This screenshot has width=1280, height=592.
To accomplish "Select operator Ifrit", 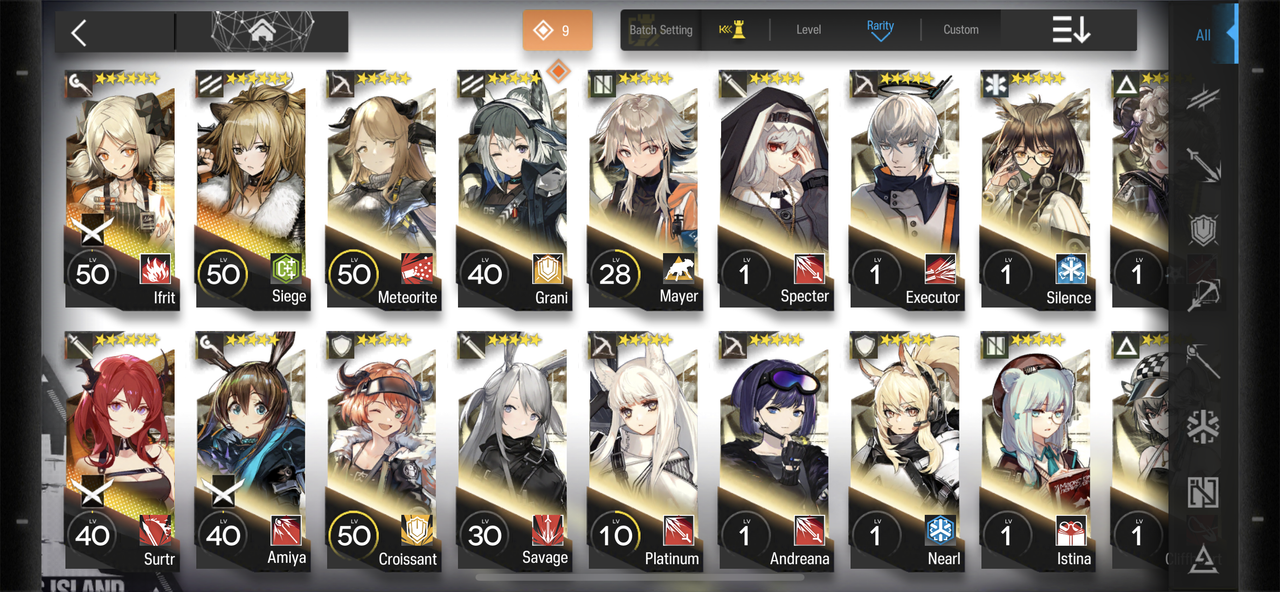I will tap(120, 190).
